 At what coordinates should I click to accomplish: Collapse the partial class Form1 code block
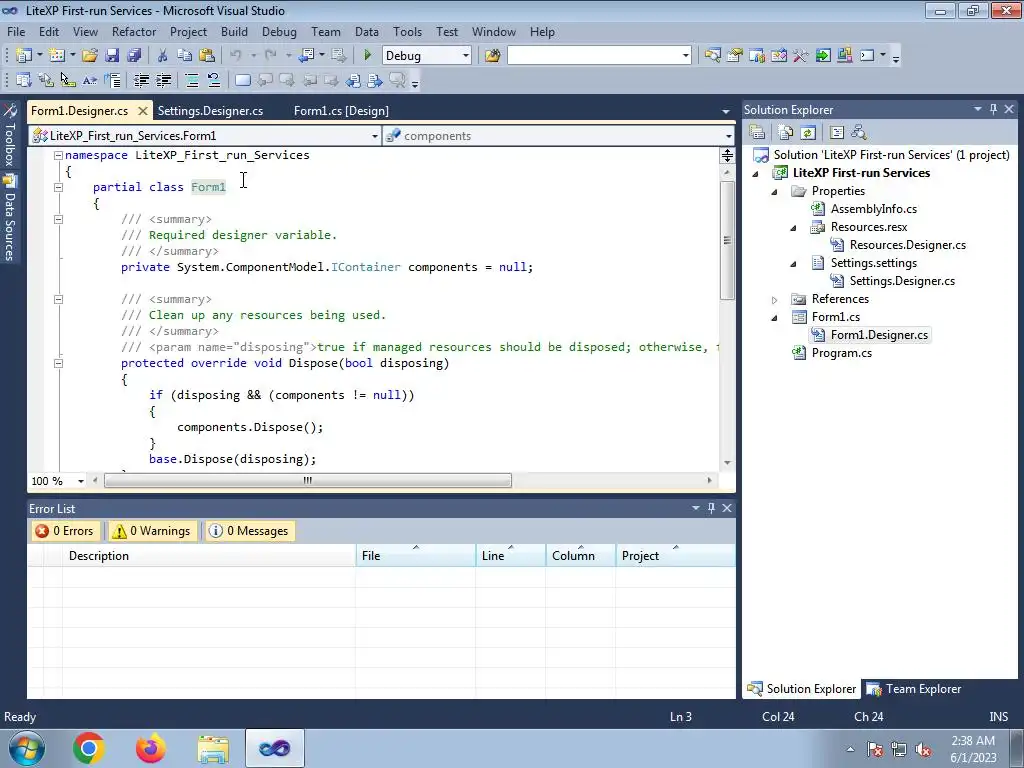(x=58, y=187)
